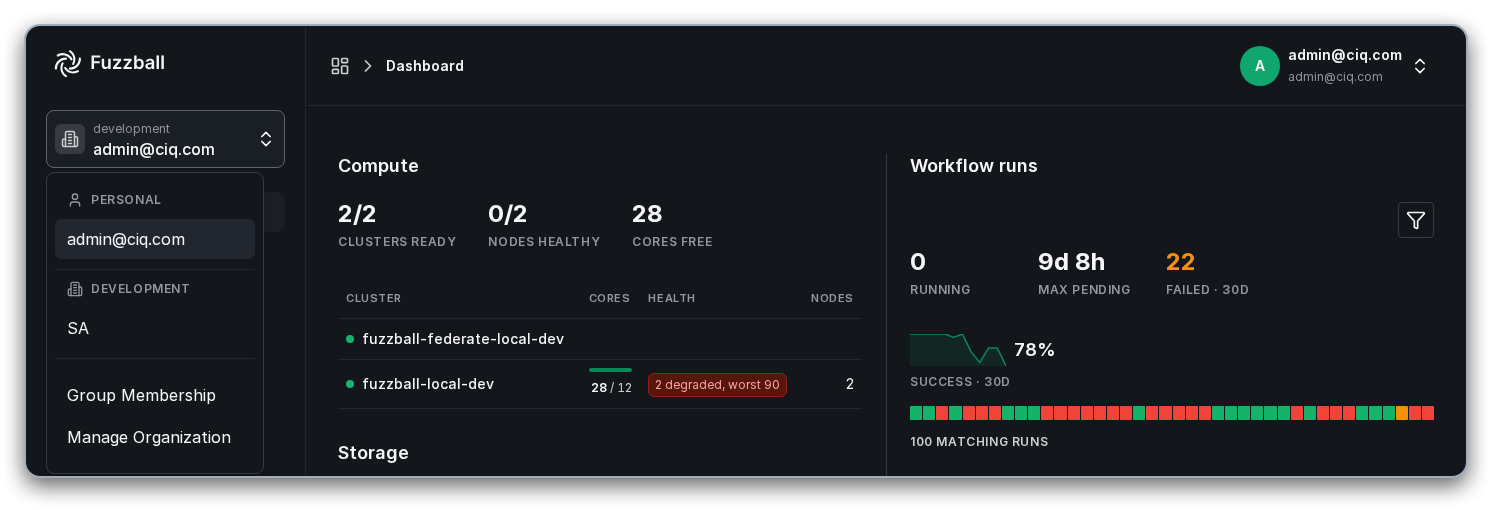
Task: Click the HEALTH column header
Action: pyautogui.click(x=671, y=298)
